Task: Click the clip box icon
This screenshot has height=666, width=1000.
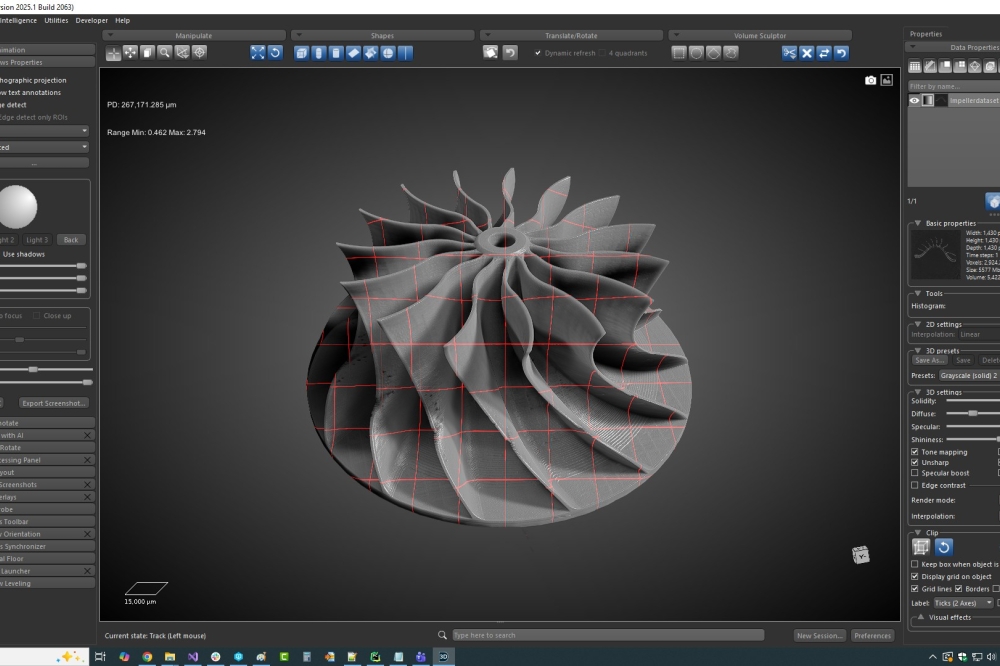Action: click(921, 547)
